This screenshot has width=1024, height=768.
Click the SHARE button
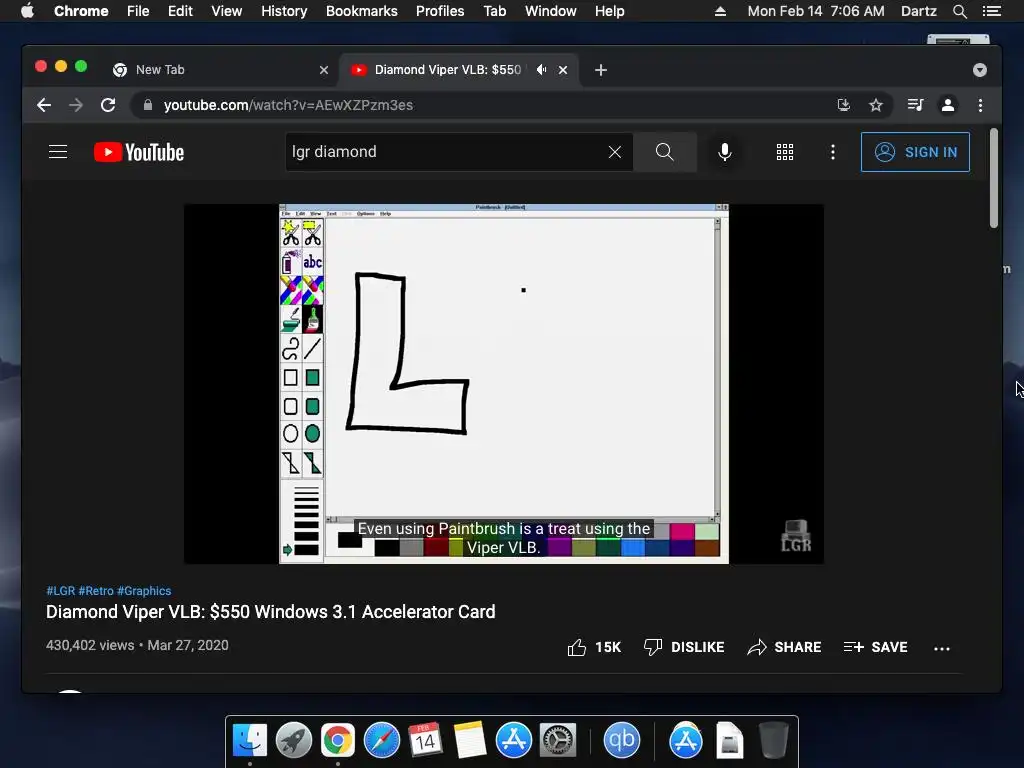click(784, 647)
